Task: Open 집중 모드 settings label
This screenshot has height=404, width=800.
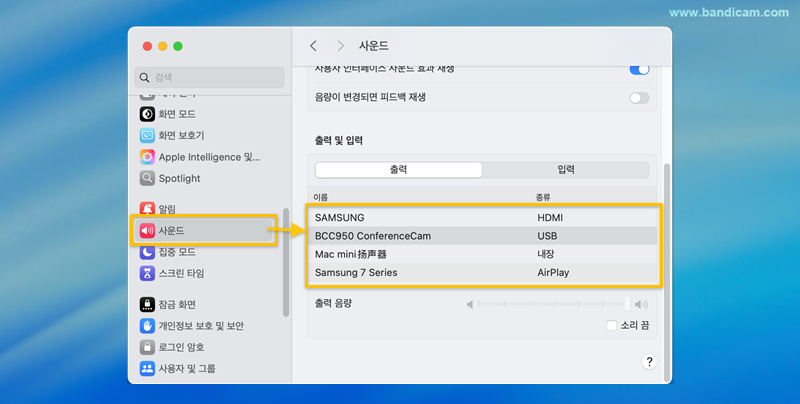Action: pyautogui.click(x=177, y=252)
